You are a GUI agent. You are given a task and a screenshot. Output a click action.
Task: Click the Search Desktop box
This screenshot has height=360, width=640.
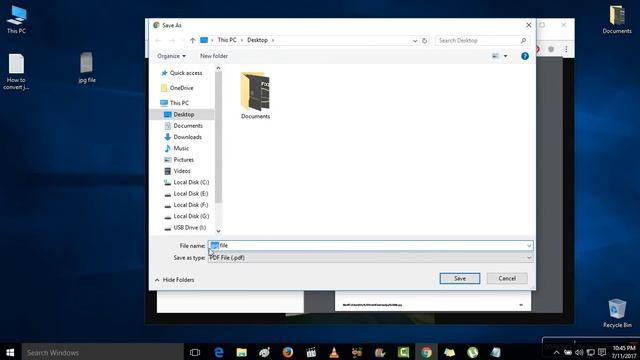point(482,40)
